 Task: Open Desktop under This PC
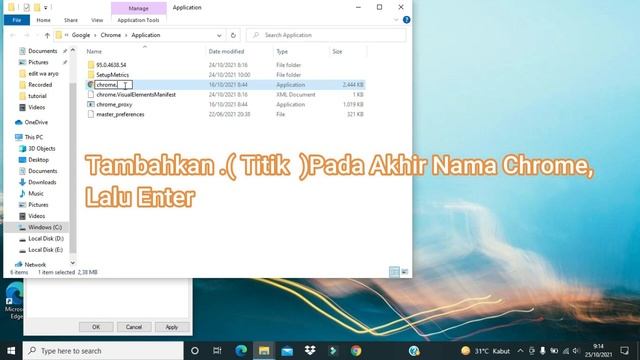click(x=38, y=160)
